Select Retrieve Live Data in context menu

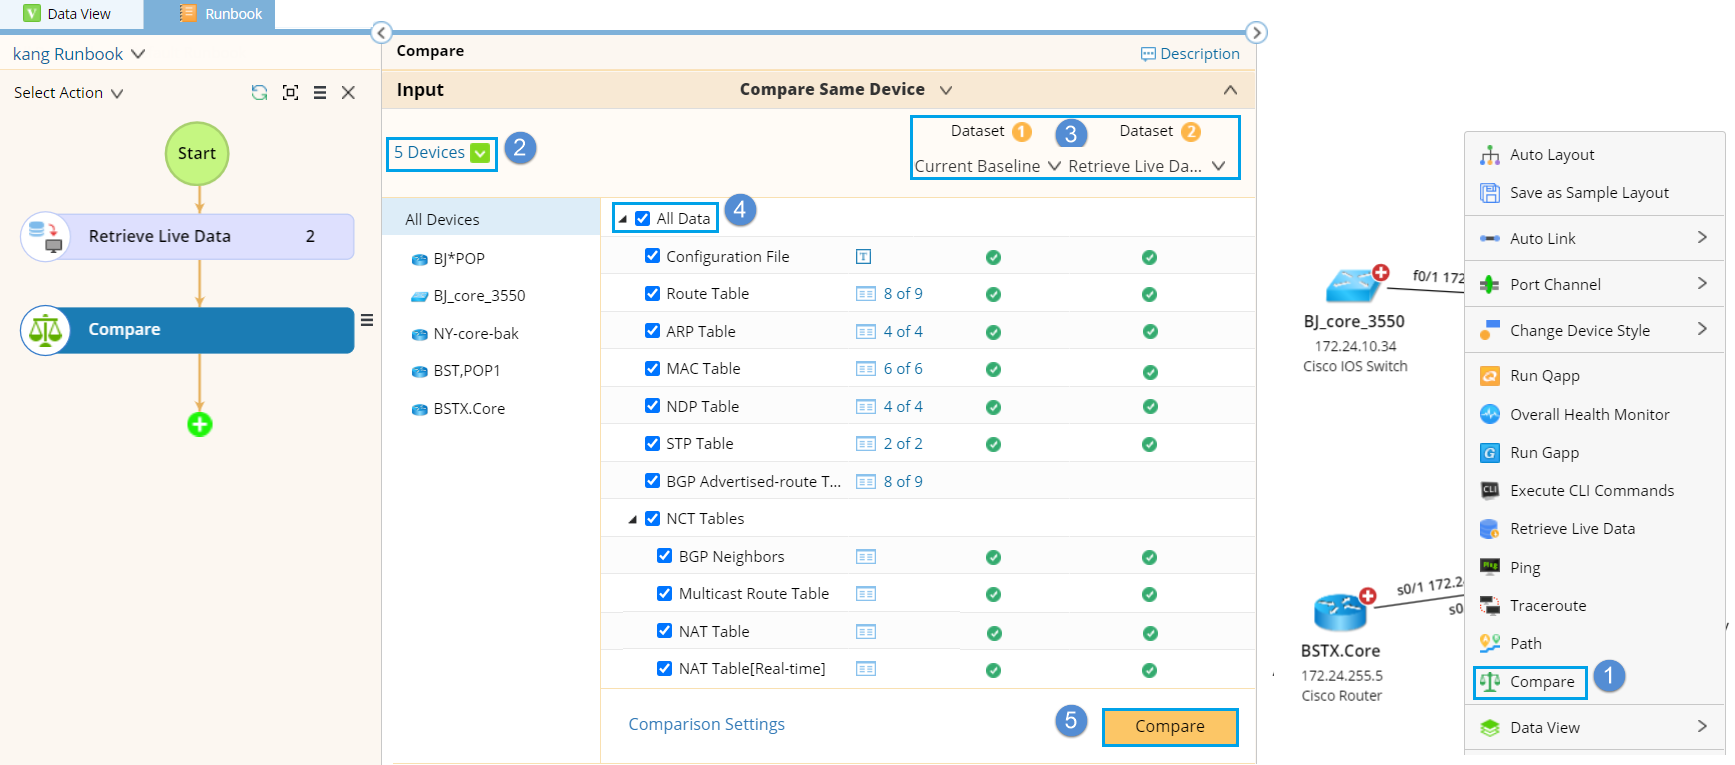point(1572,529)
